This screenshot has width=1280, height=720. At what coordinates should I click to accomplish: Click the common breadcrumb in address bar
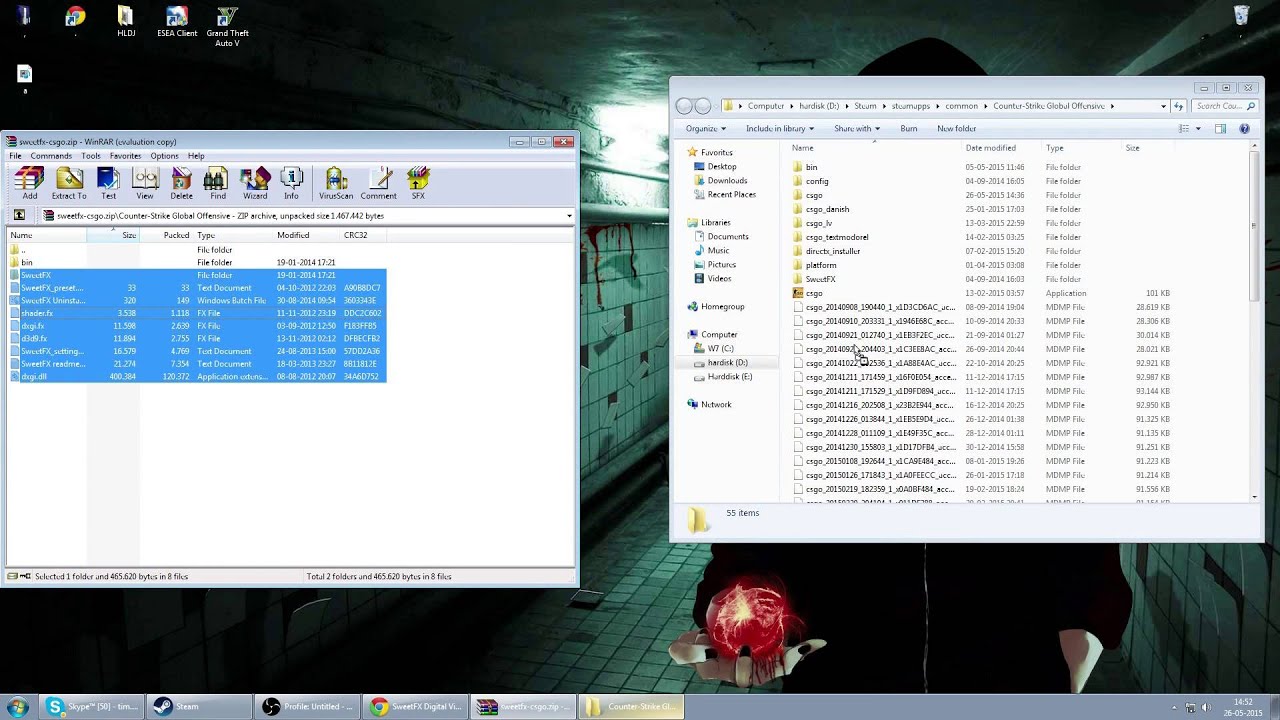(961, 106)
